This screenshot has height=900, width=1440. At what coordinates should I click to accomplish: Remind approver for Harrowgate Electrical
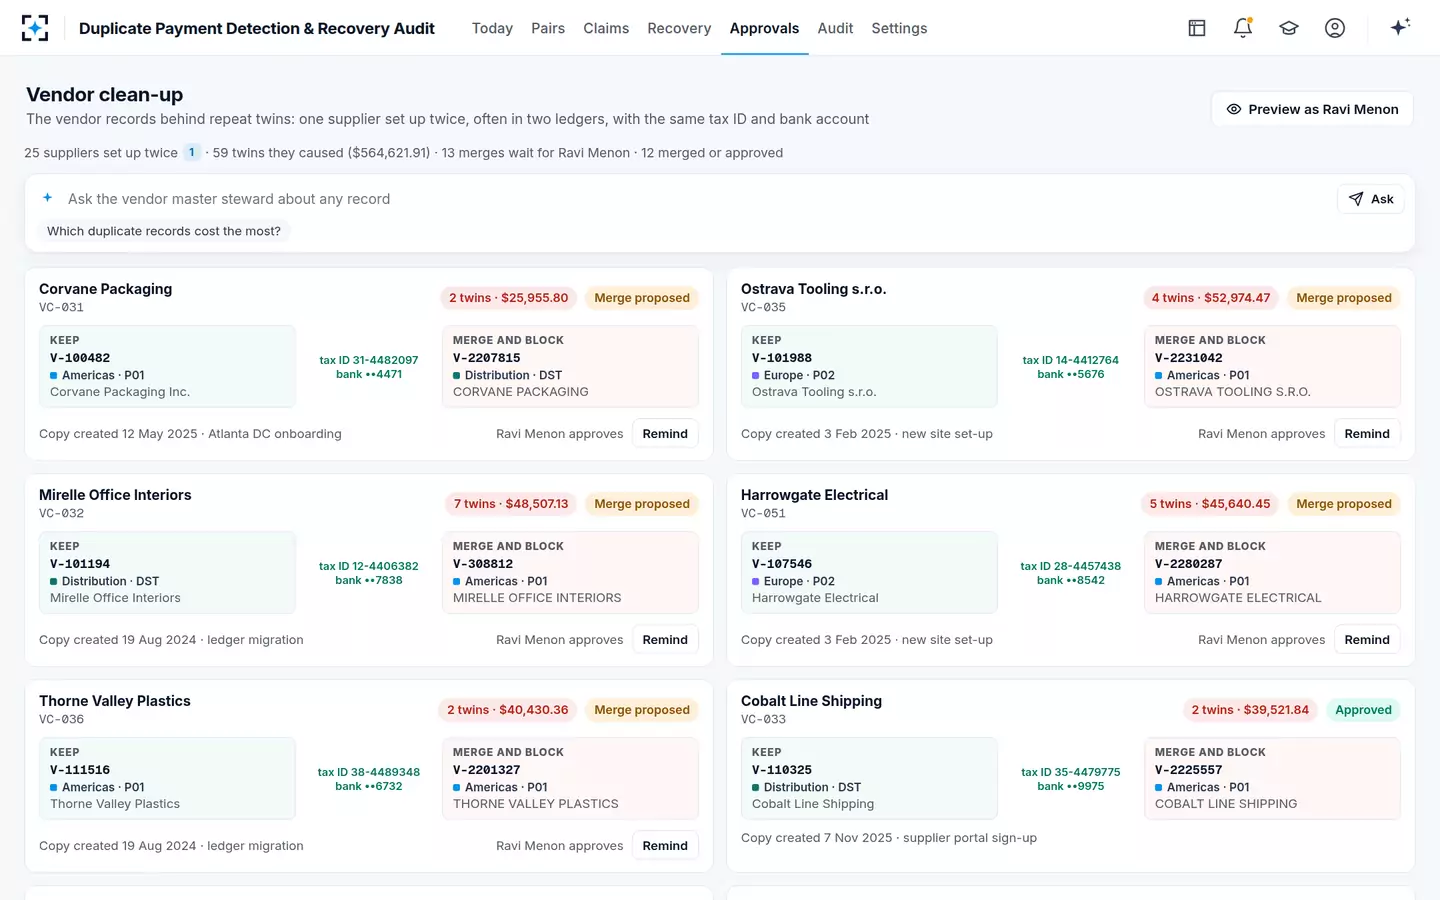tap(1367, 640)
